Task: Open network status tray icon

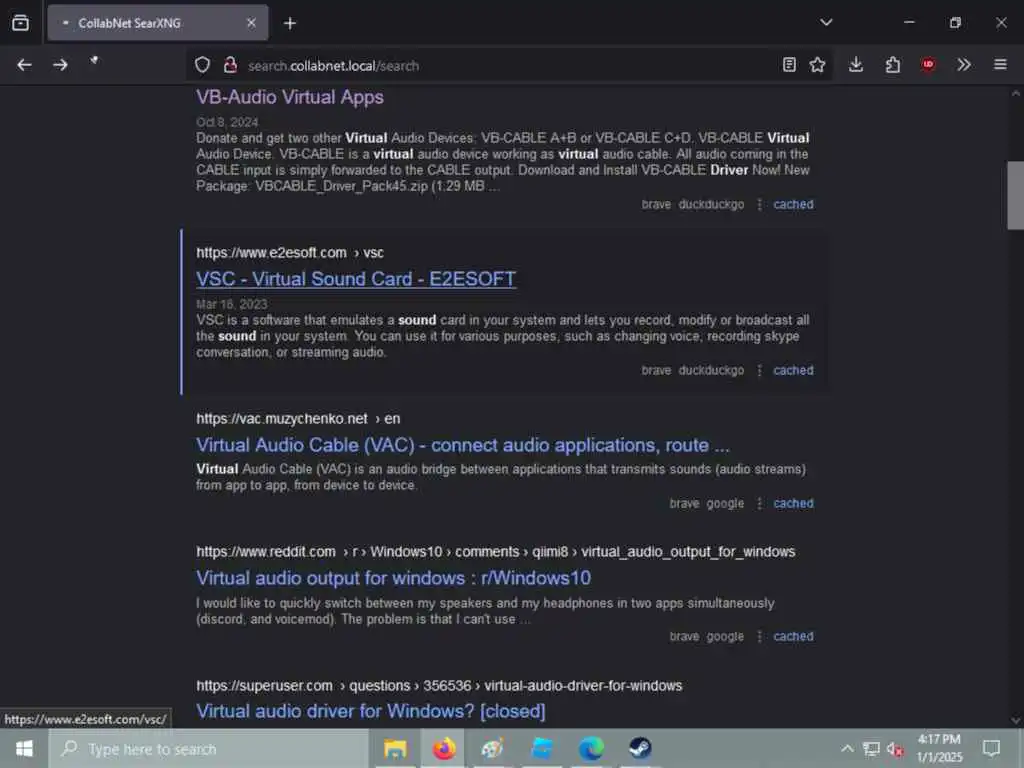Action: pos(871,749)
